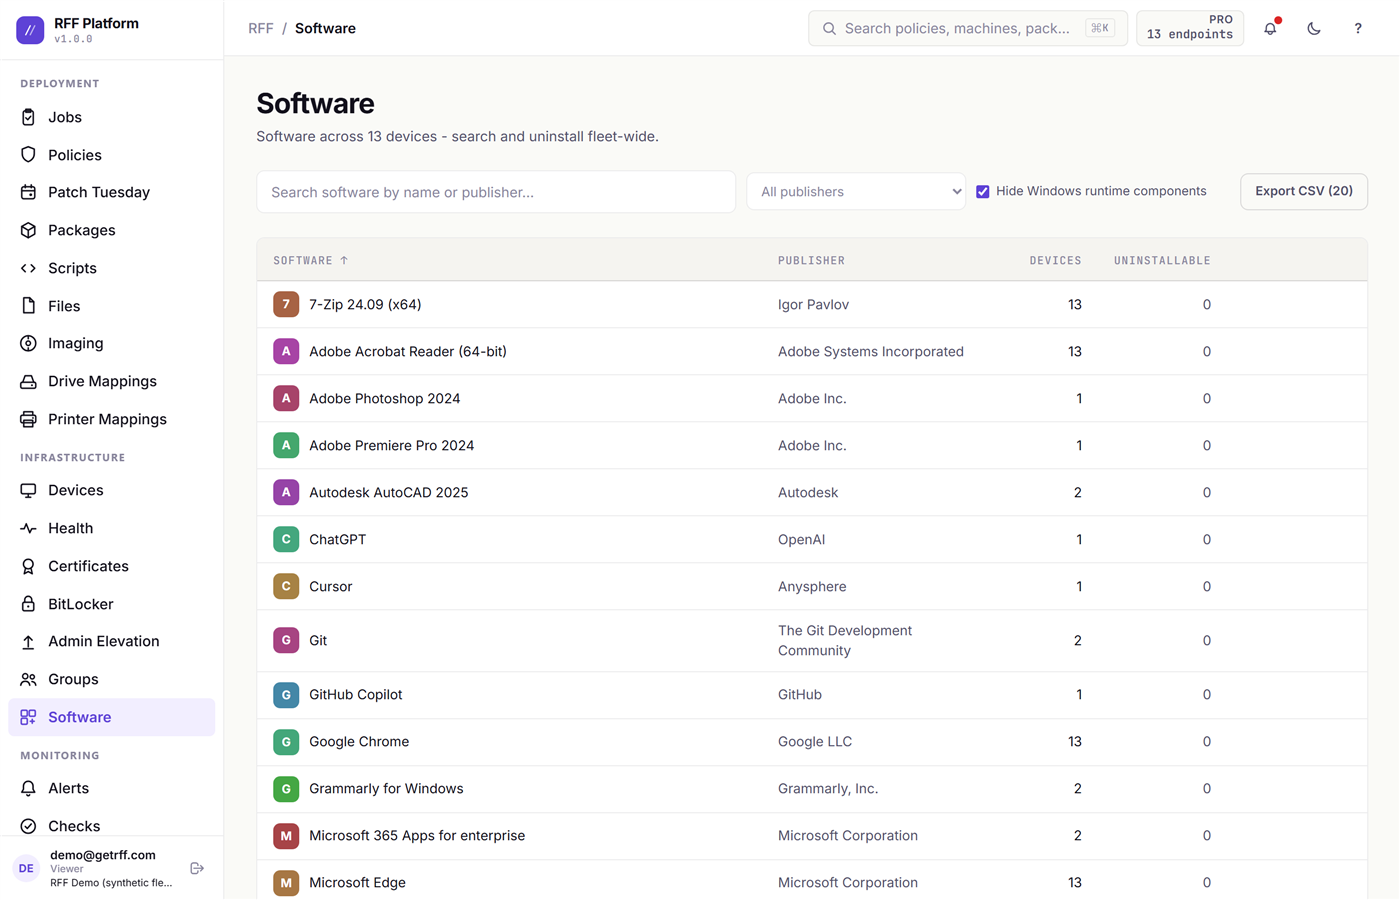Click Google LLC publisher cell
1400x900 pixels.
click(815, 741)
